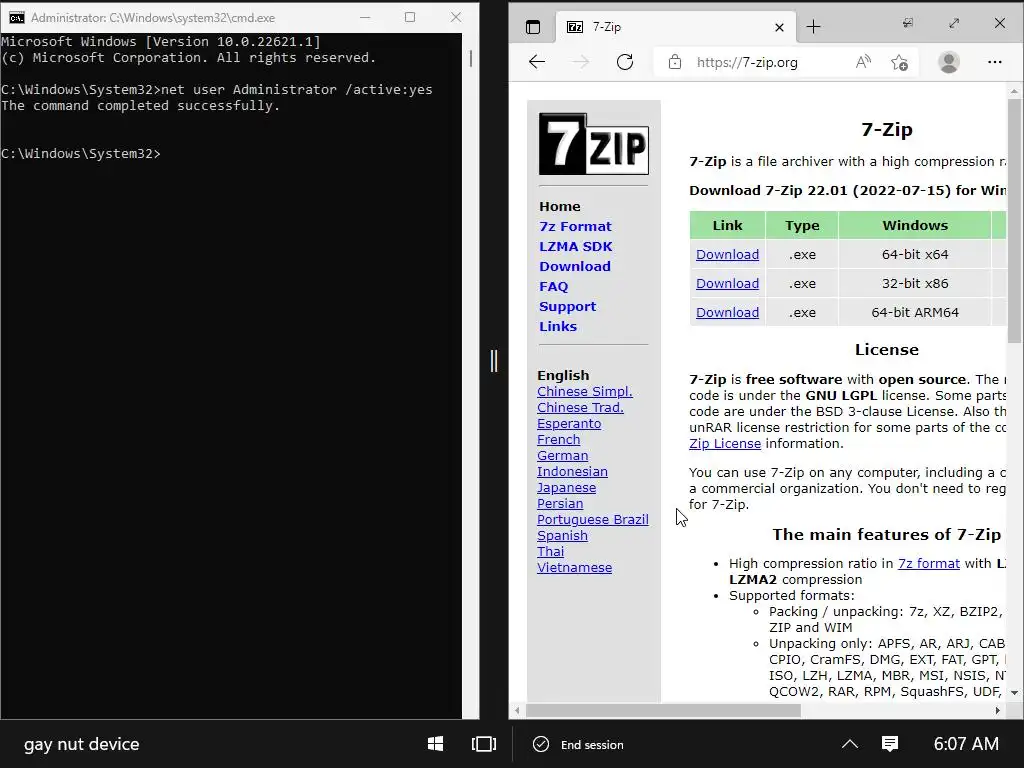Click the Windows table header
The image size is (1024, 768).
pos(915,225)
